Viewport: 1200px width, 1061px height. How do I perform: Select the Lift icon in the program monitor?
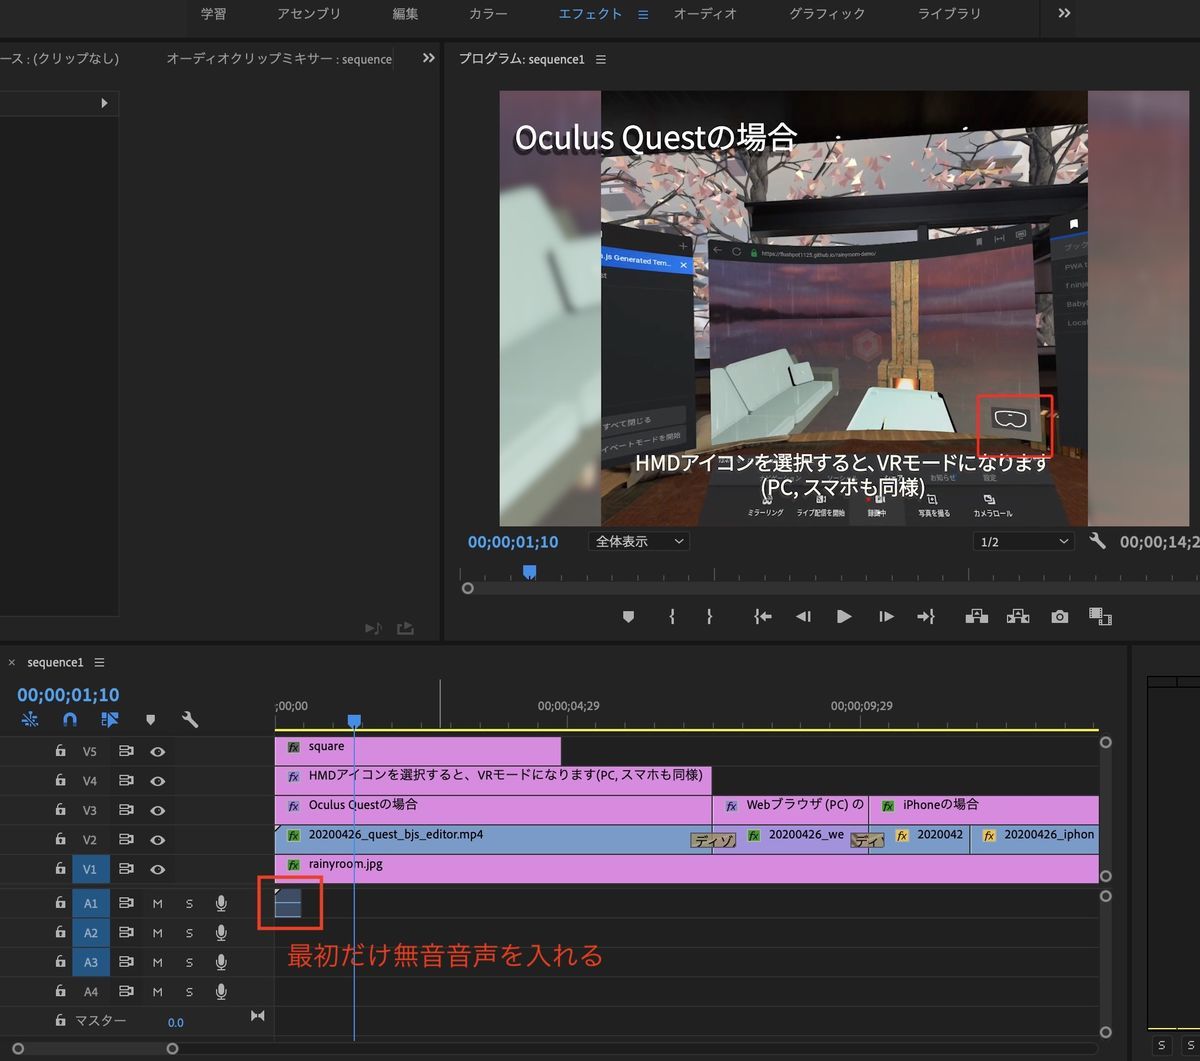tap(977, 617)
